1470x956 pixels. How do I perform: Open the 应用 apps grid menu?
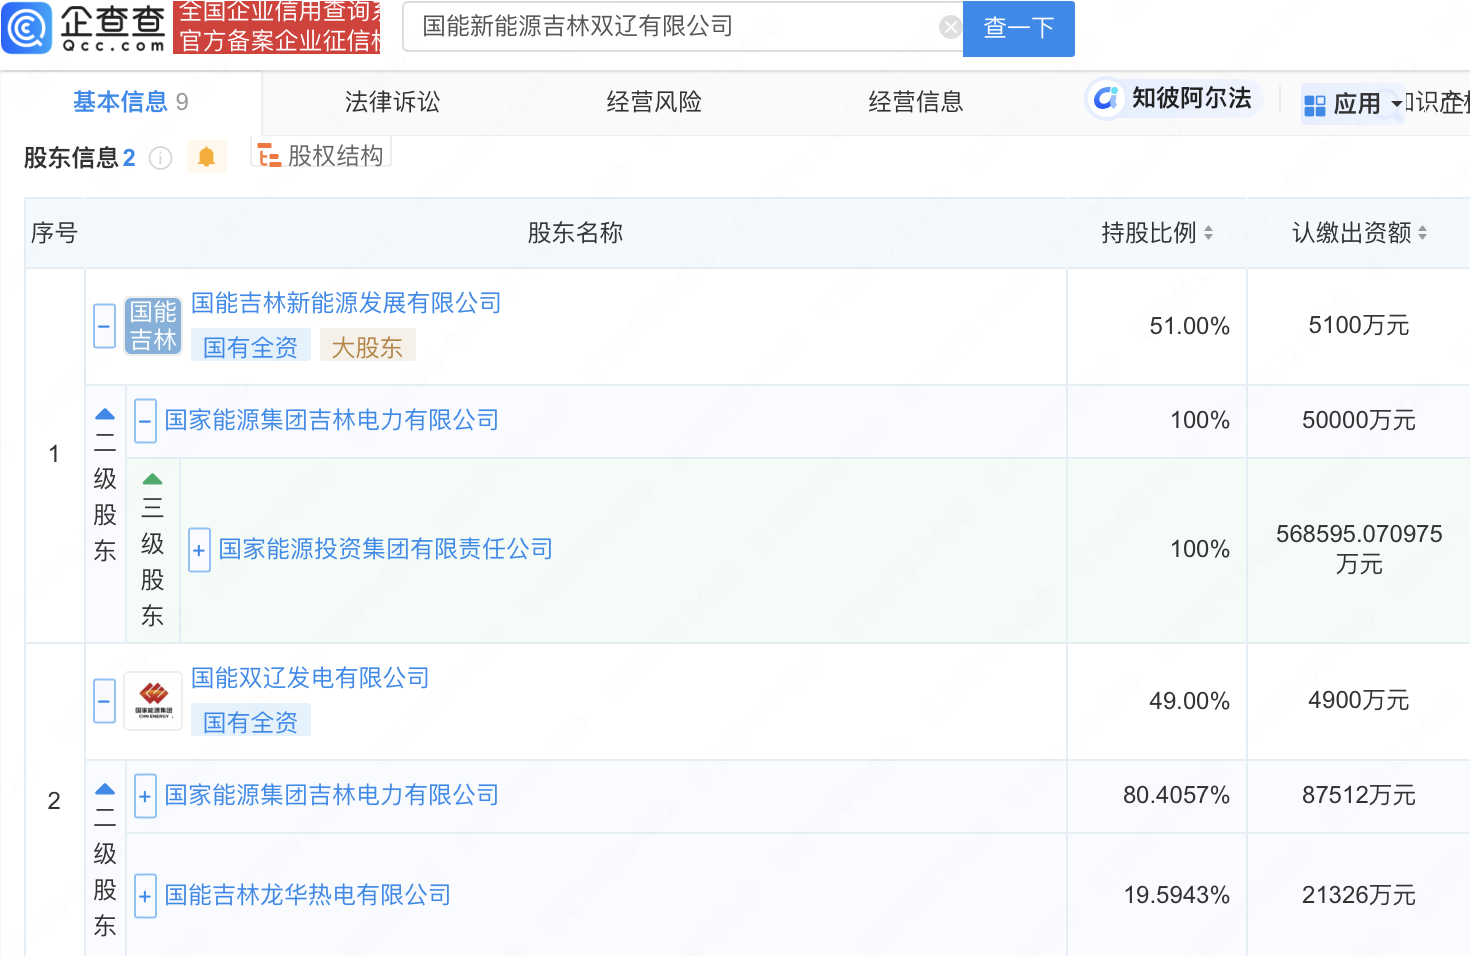[1343, 103]
